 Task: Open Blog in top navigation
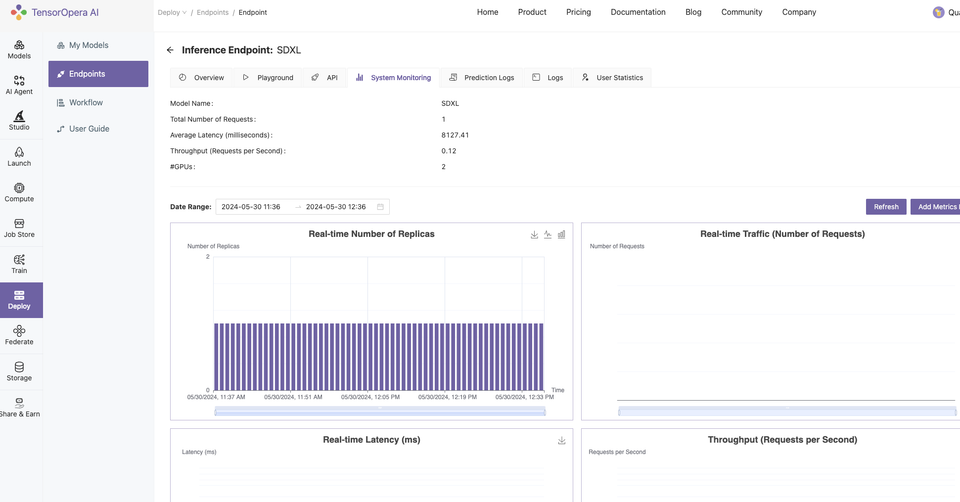pyautogui.click(x=693, y=12)
